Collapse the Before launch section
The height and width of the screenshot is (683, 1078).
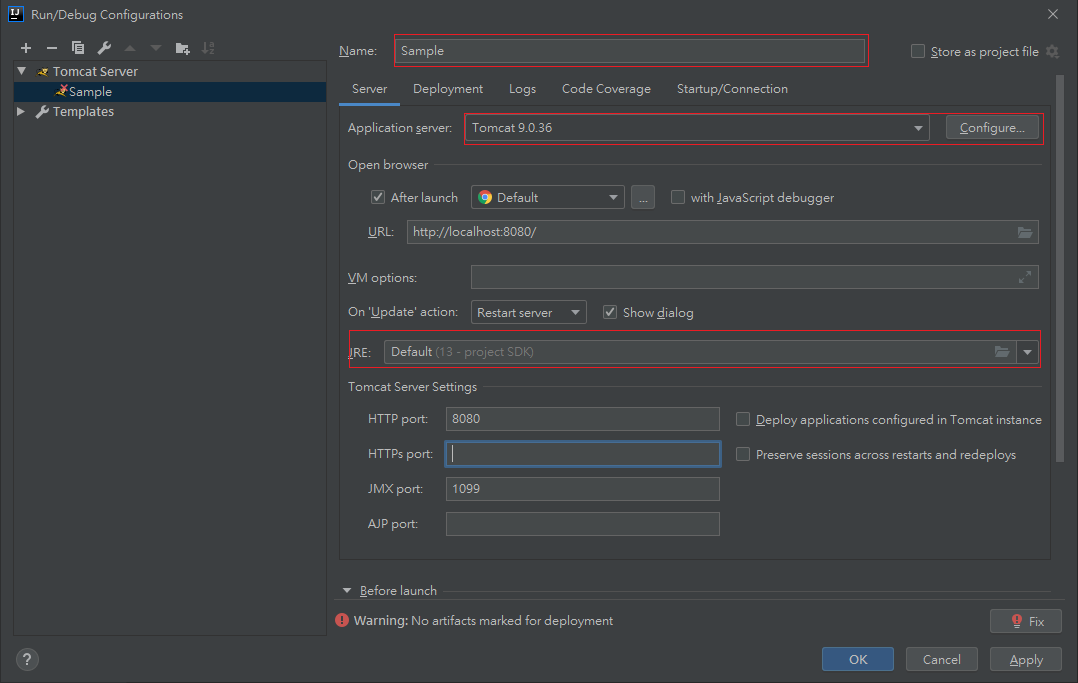(x=347, y=591)
